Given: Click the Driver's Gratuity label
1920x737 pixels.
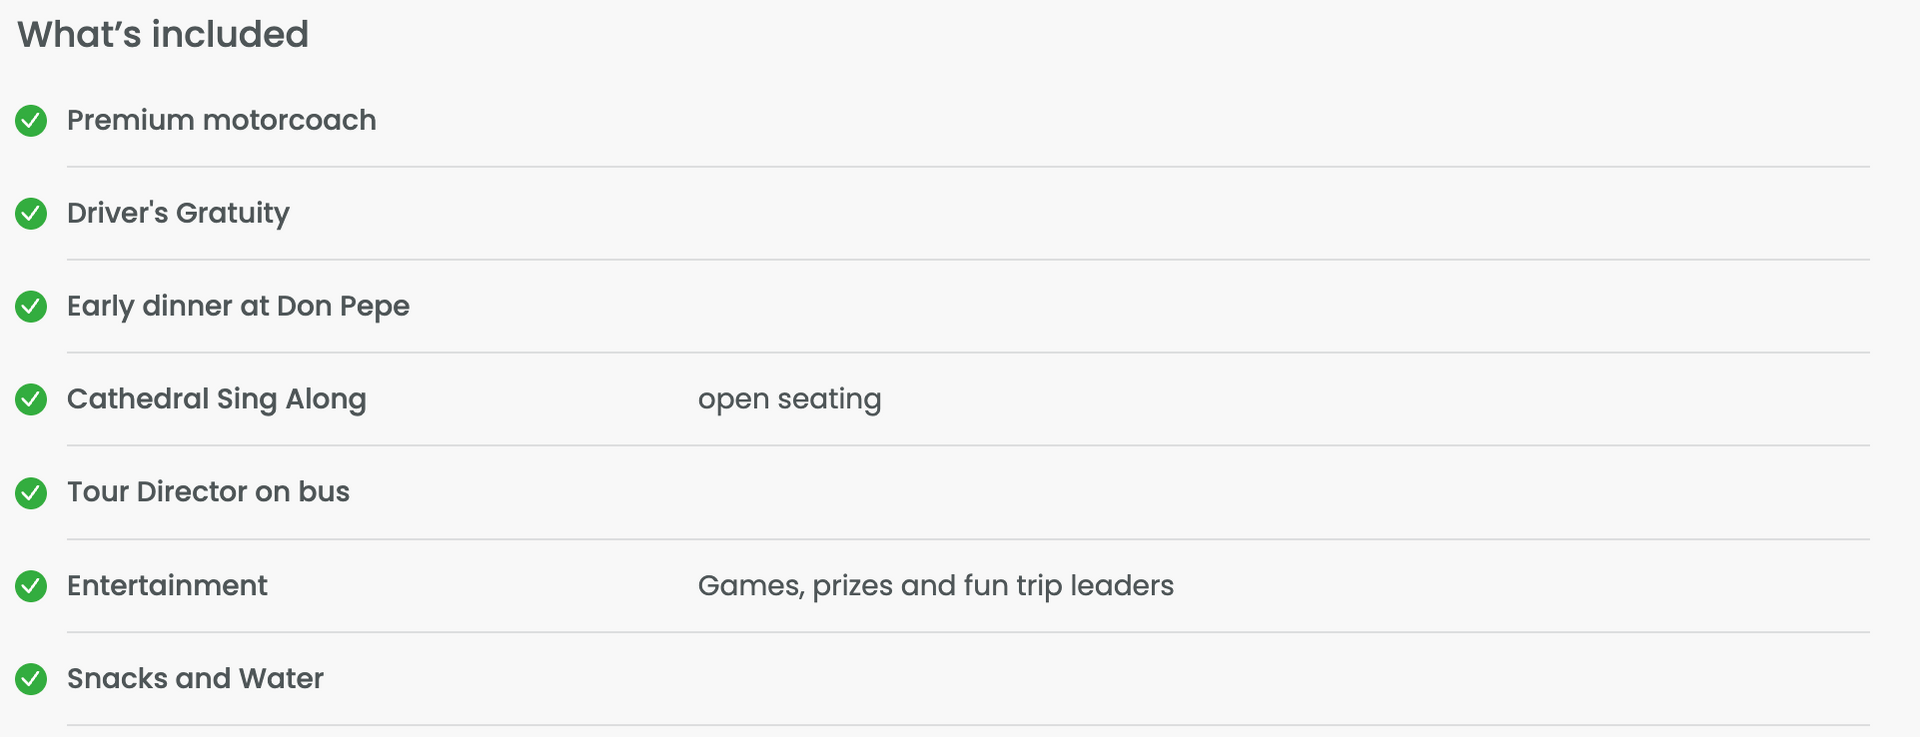Looking at the screenshot, I should [178, 213].
